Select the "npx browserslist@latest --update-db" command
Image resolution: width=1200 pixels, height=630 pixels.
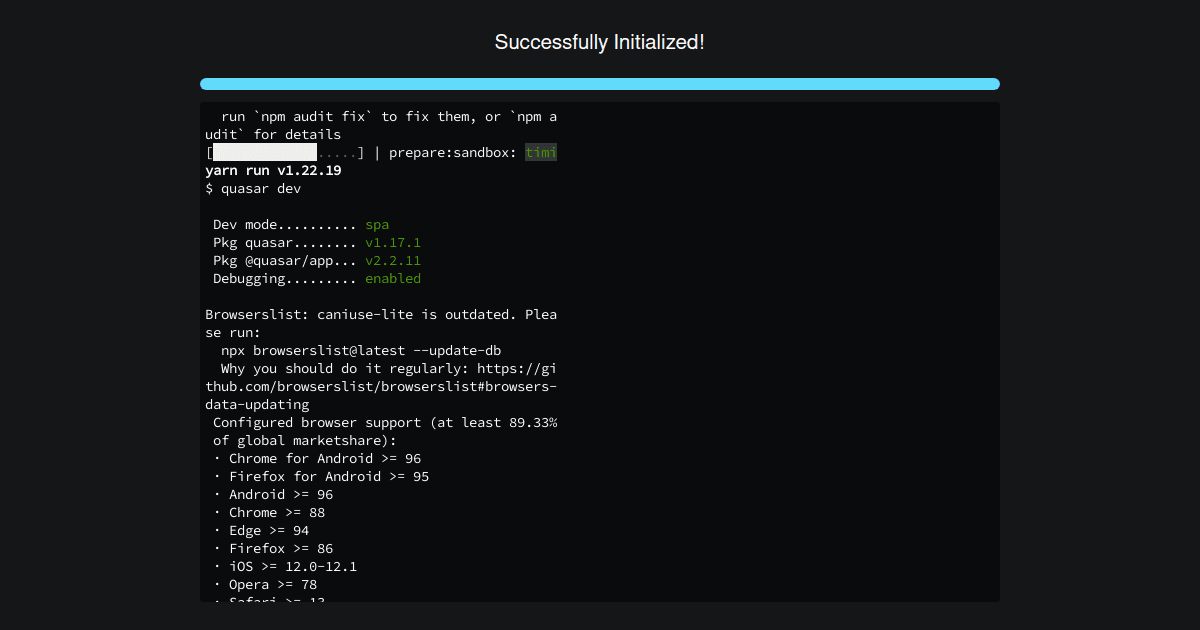pos(361,350)
